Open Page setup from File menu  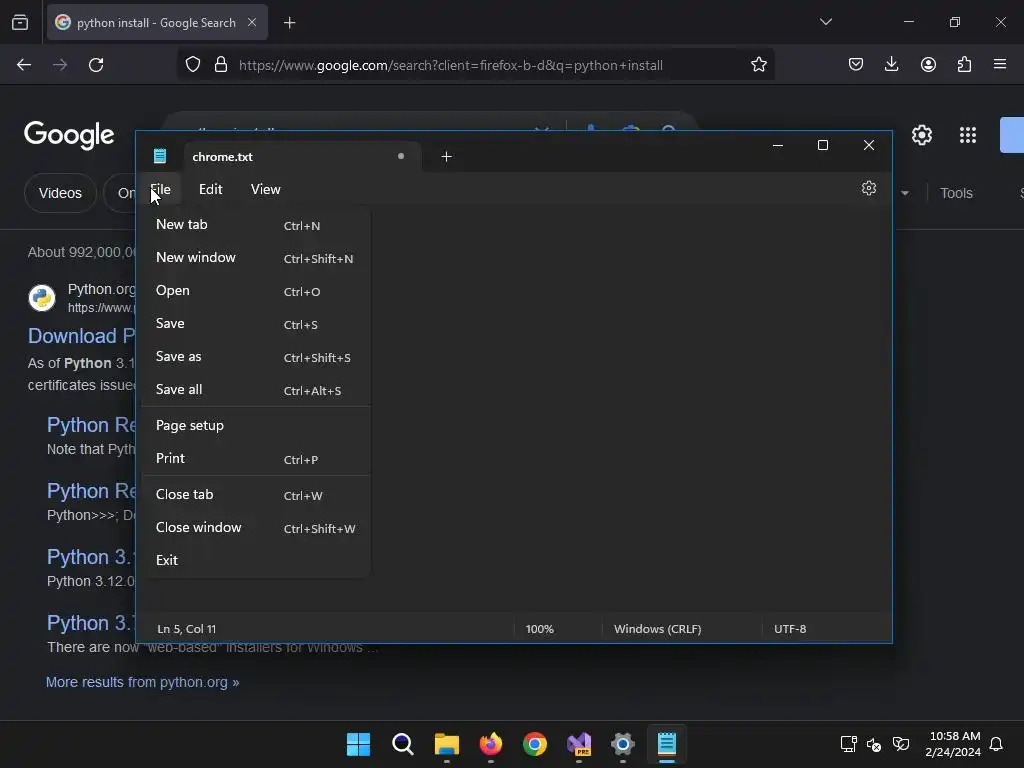[x=255, y=426]
